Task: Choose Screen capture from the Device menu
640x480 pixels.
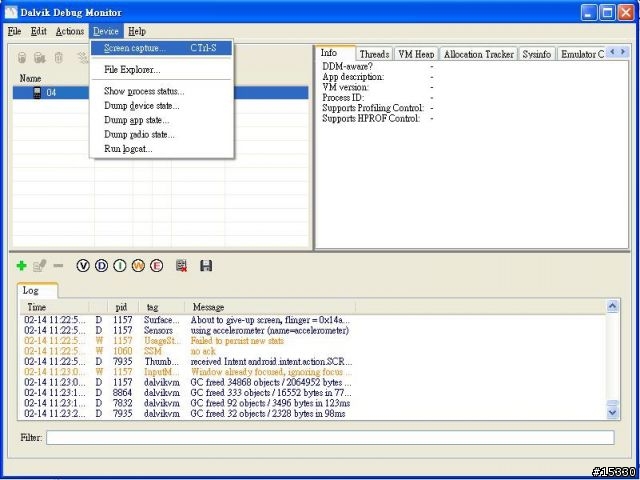Action: (162, 48)
